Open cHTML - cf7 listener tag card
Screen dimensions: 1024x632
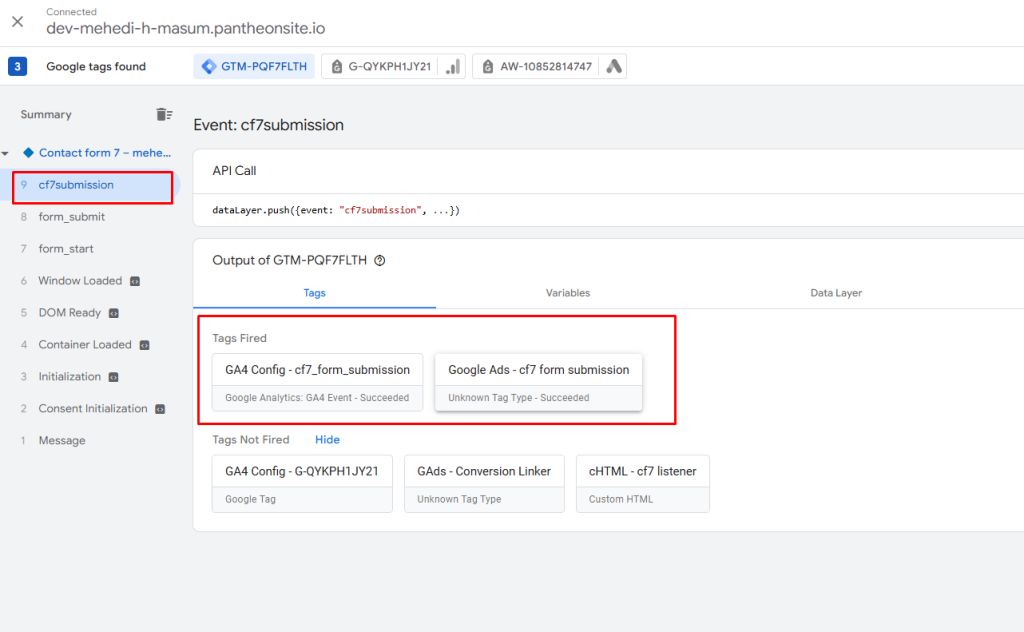[x=643, y=484]
